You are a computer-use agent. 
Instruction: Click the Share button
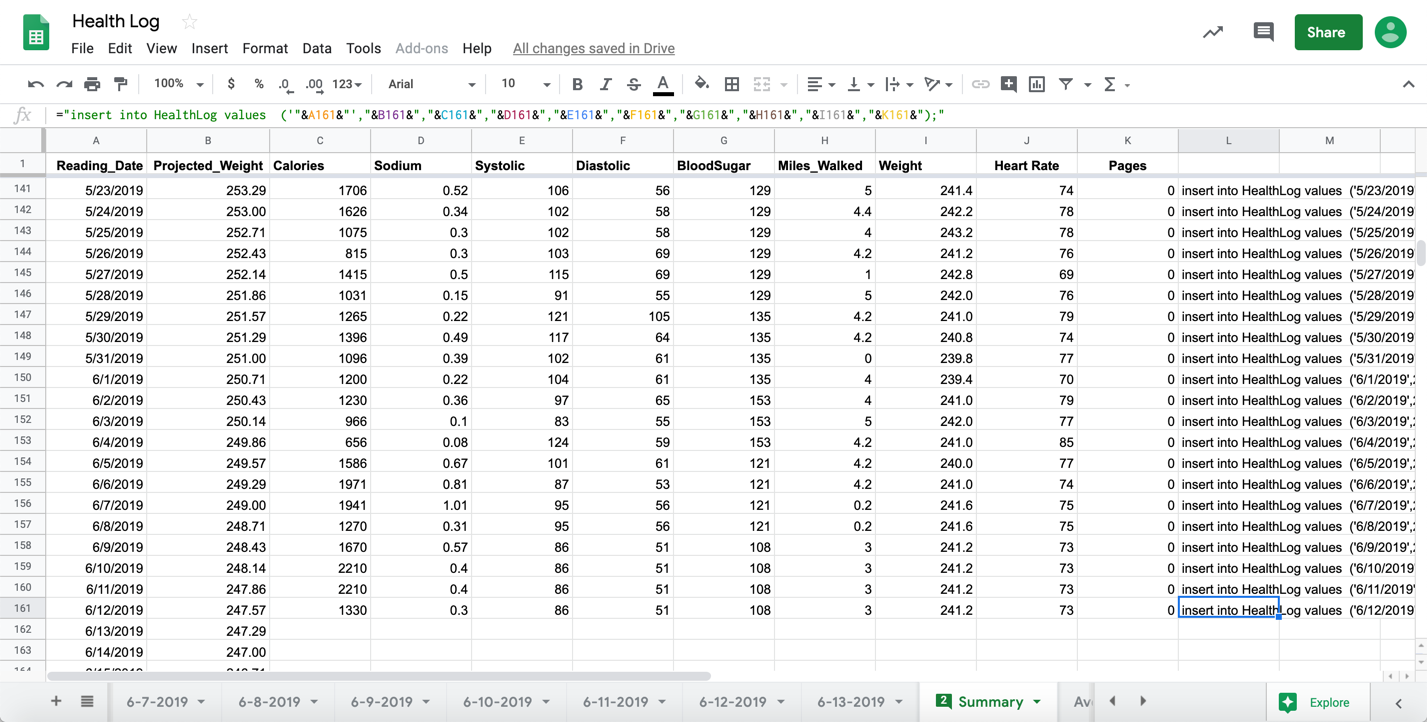1328,32
